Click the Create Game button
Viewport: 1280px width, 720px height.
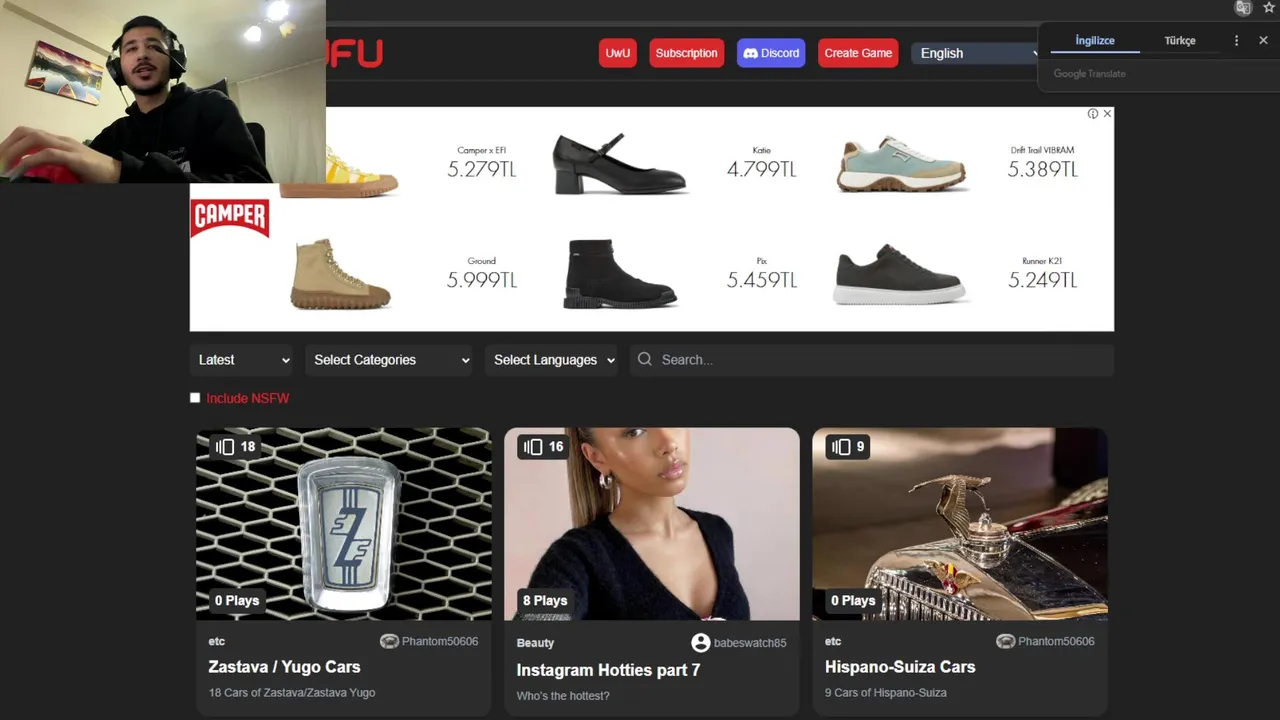click(x=858, y=53)
